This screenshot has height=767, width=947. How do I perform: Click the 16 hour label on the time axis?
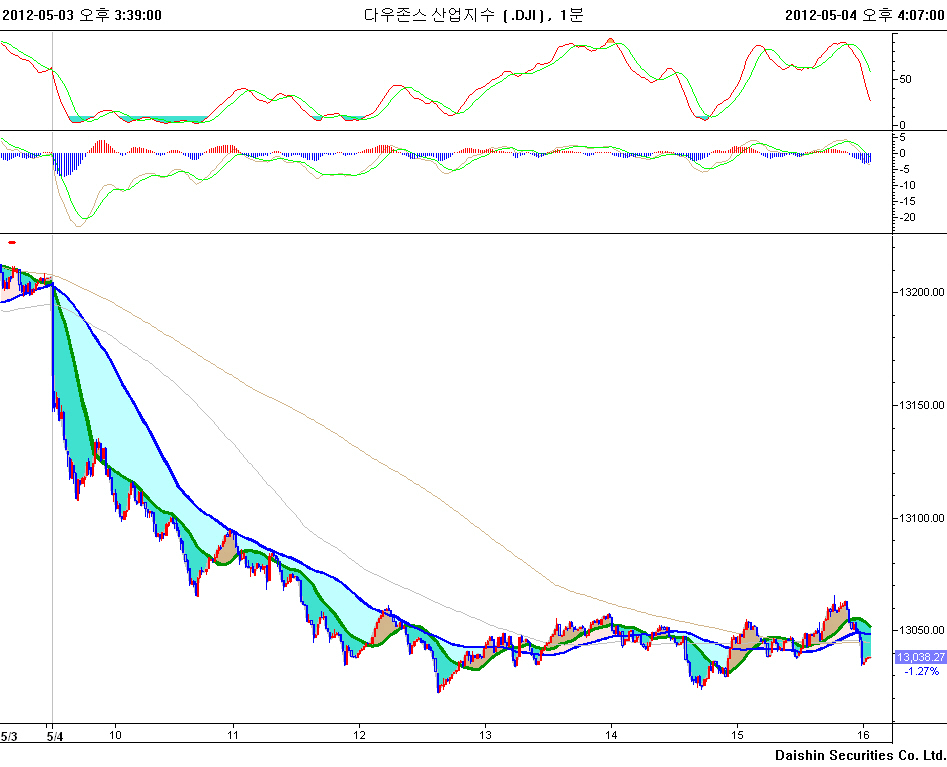[862, 734]
